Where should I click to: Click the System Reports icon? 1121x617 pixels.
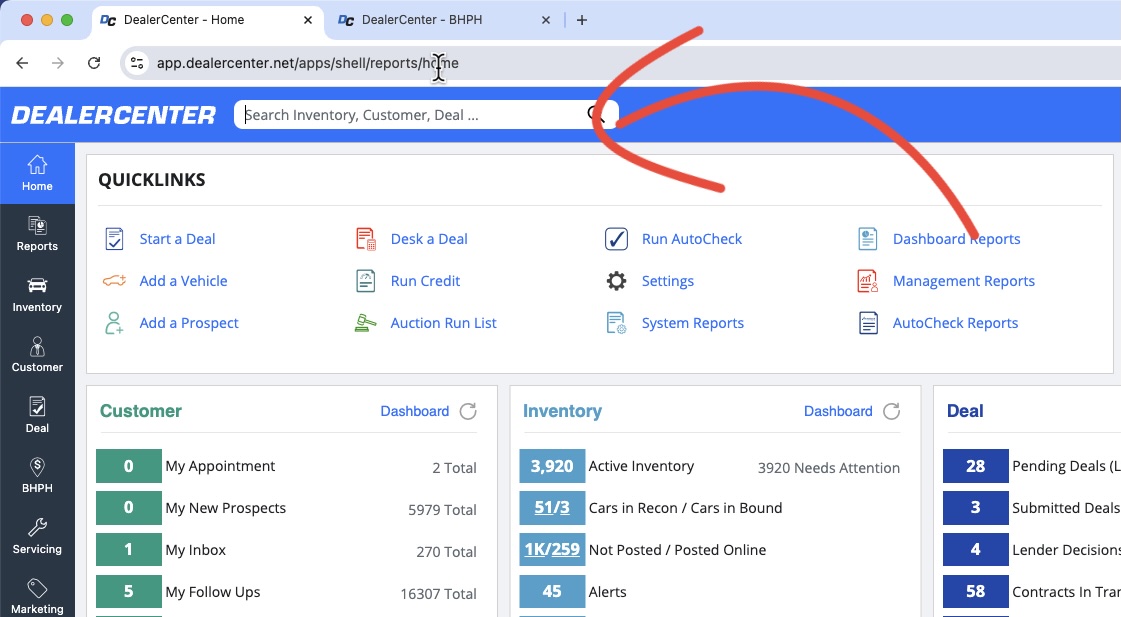(616, 323)
